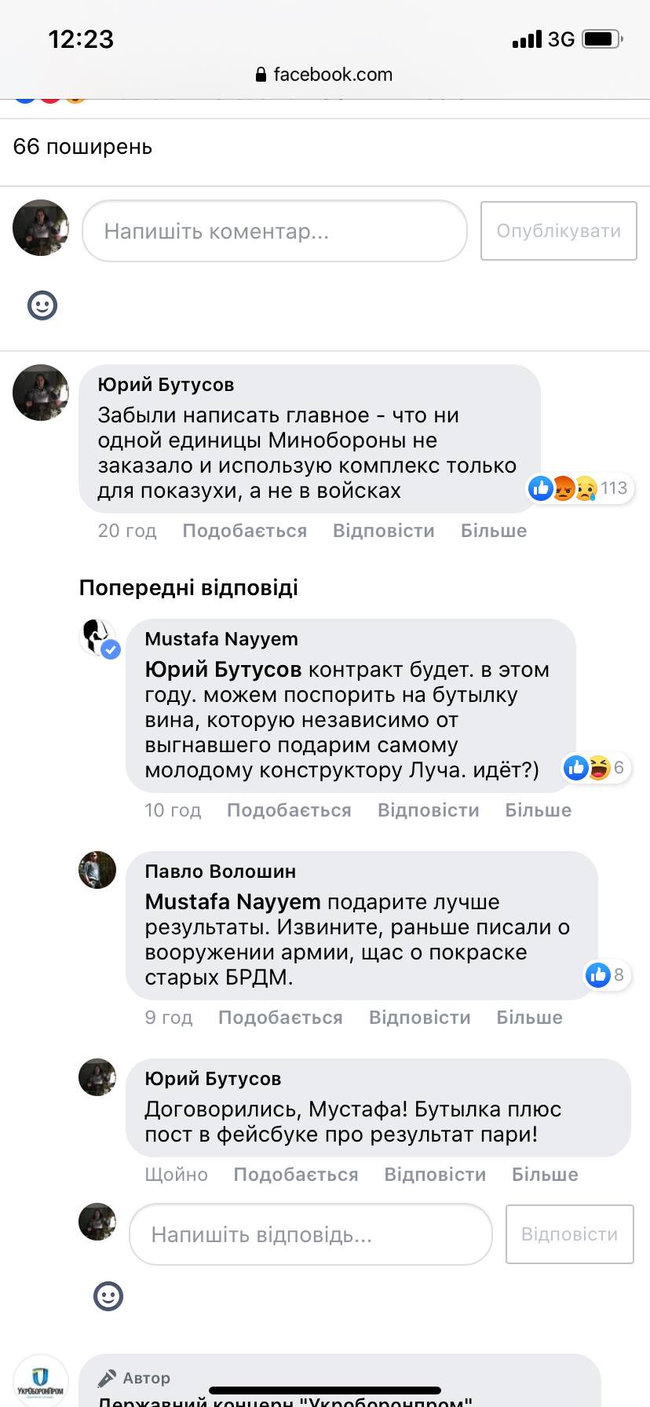
Task: Click the smiley emoji icon below comment field
Action: [41, 305]
